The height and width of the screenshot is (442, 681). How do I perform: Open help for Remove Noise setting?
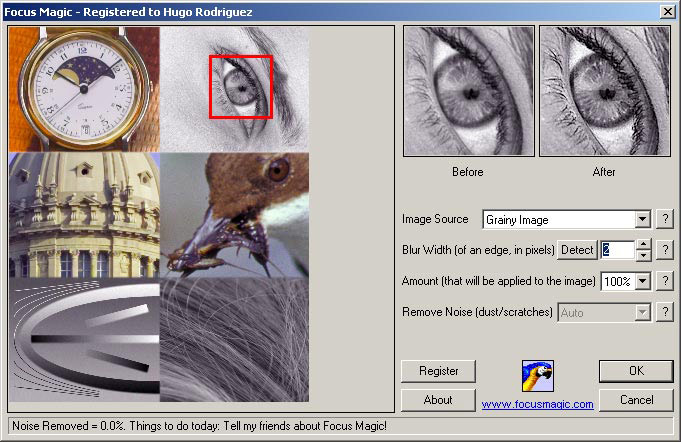665,312
